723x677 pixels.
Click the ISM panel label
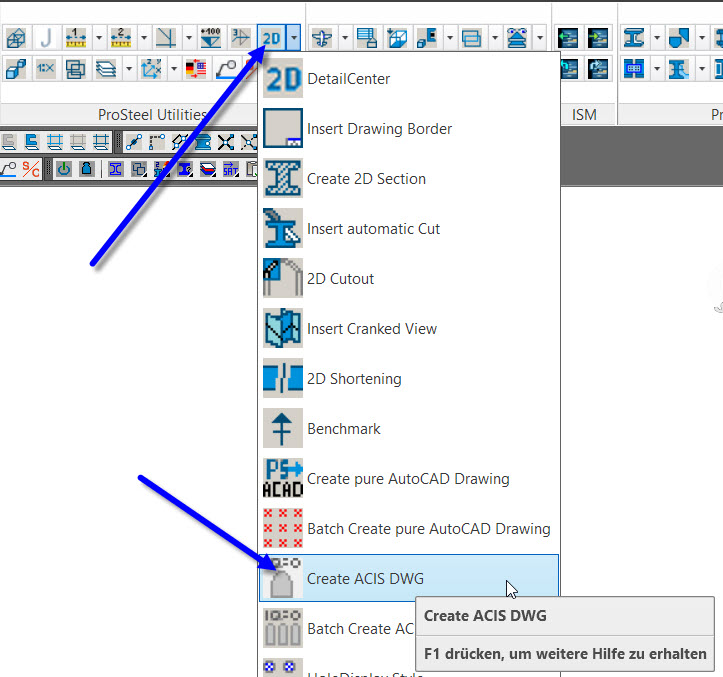(584, 114)
